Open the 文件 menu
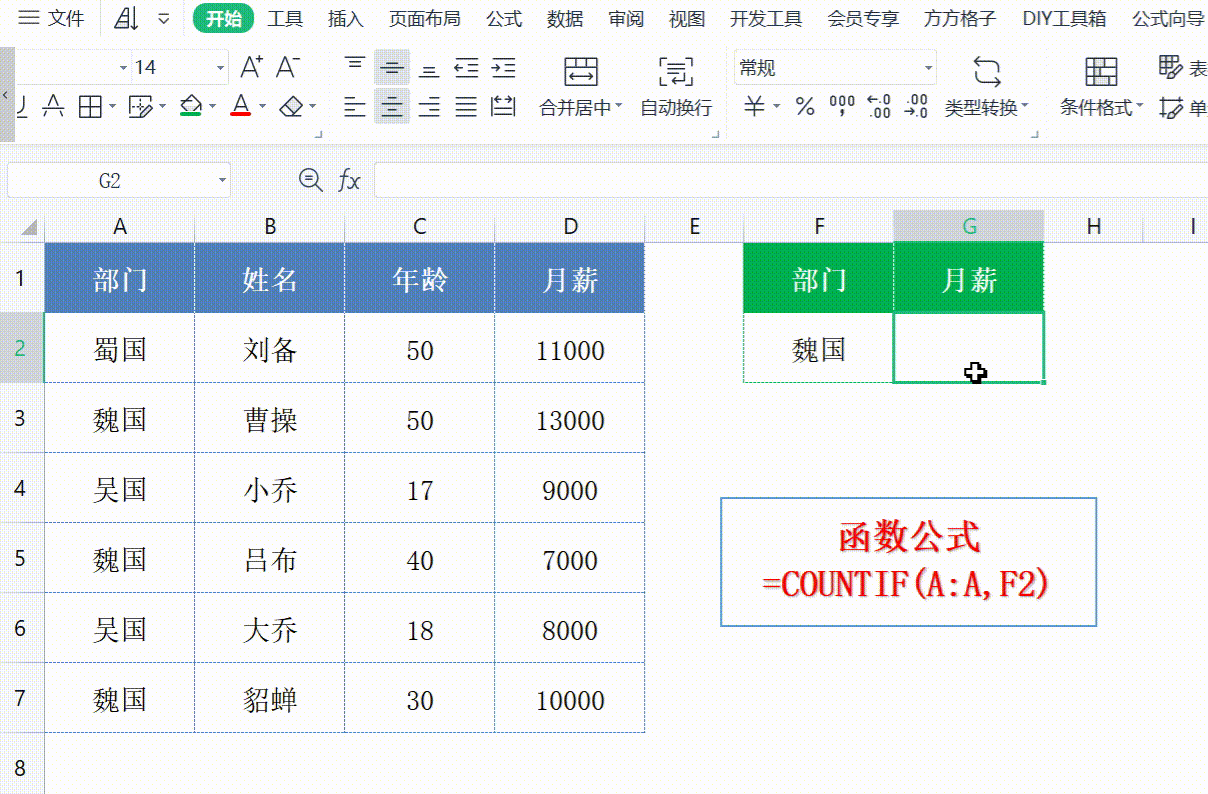 (x=53, y=18)
